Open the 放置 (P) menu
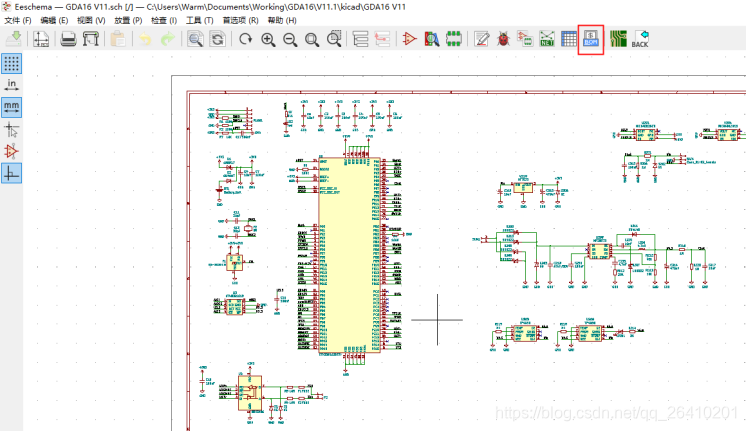The height and width of the screenshot is (431, 746). (128, 20)
